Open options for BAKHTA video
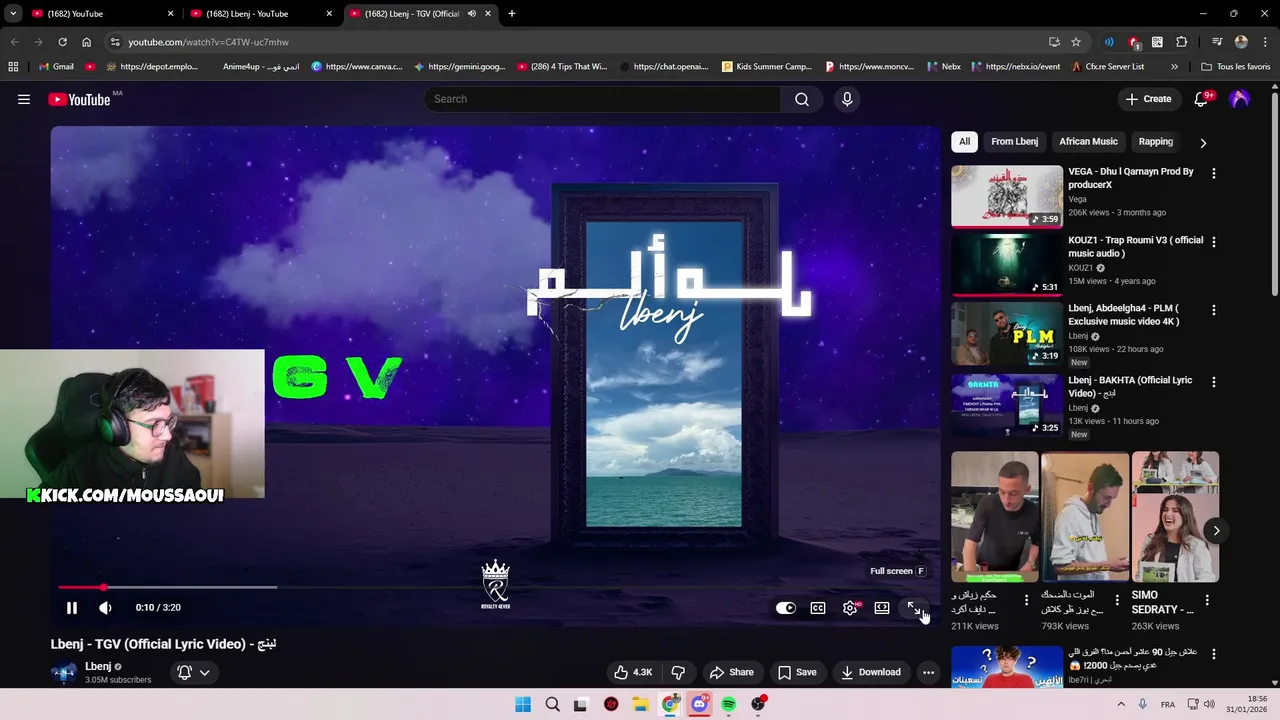The height and width of the screenshot is (720, 1280). coord(1214,382)
